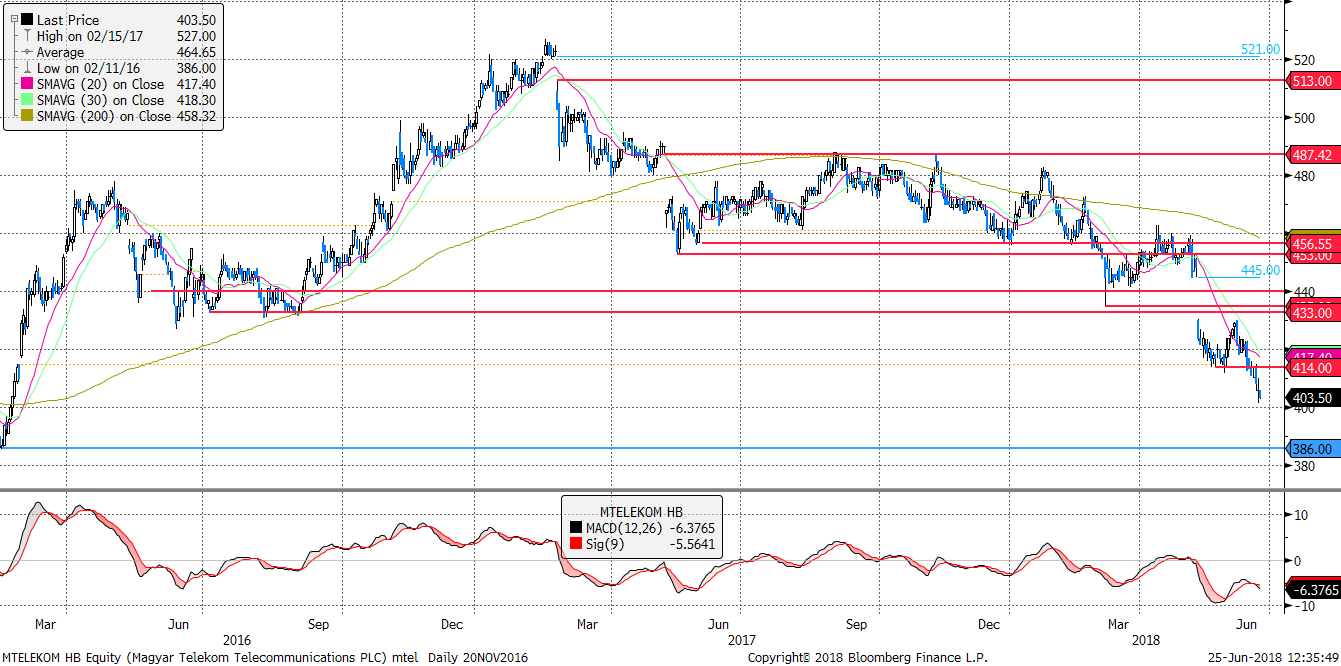The image size is (1341, 666).
Task: Select "SMAVG (200) on Close" legend entry
Action: point(104,116)
